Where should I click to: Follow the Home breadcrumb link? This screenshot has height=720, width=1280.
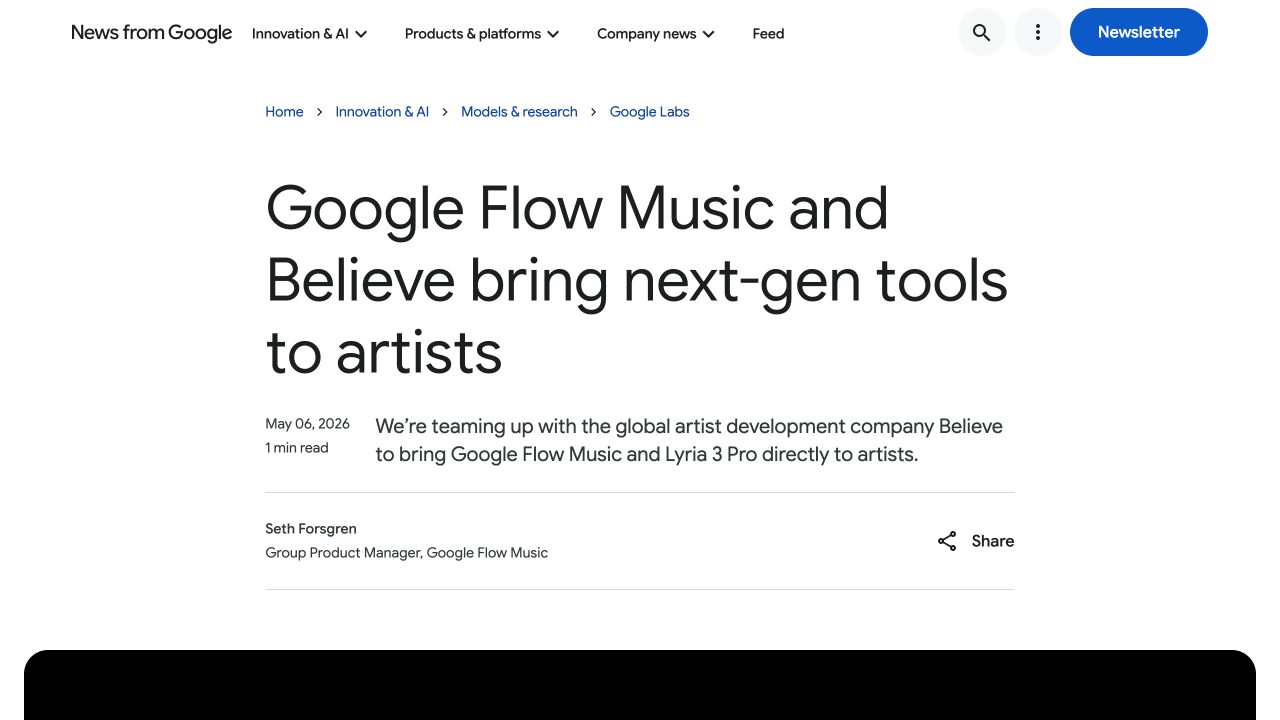point(284,112)
